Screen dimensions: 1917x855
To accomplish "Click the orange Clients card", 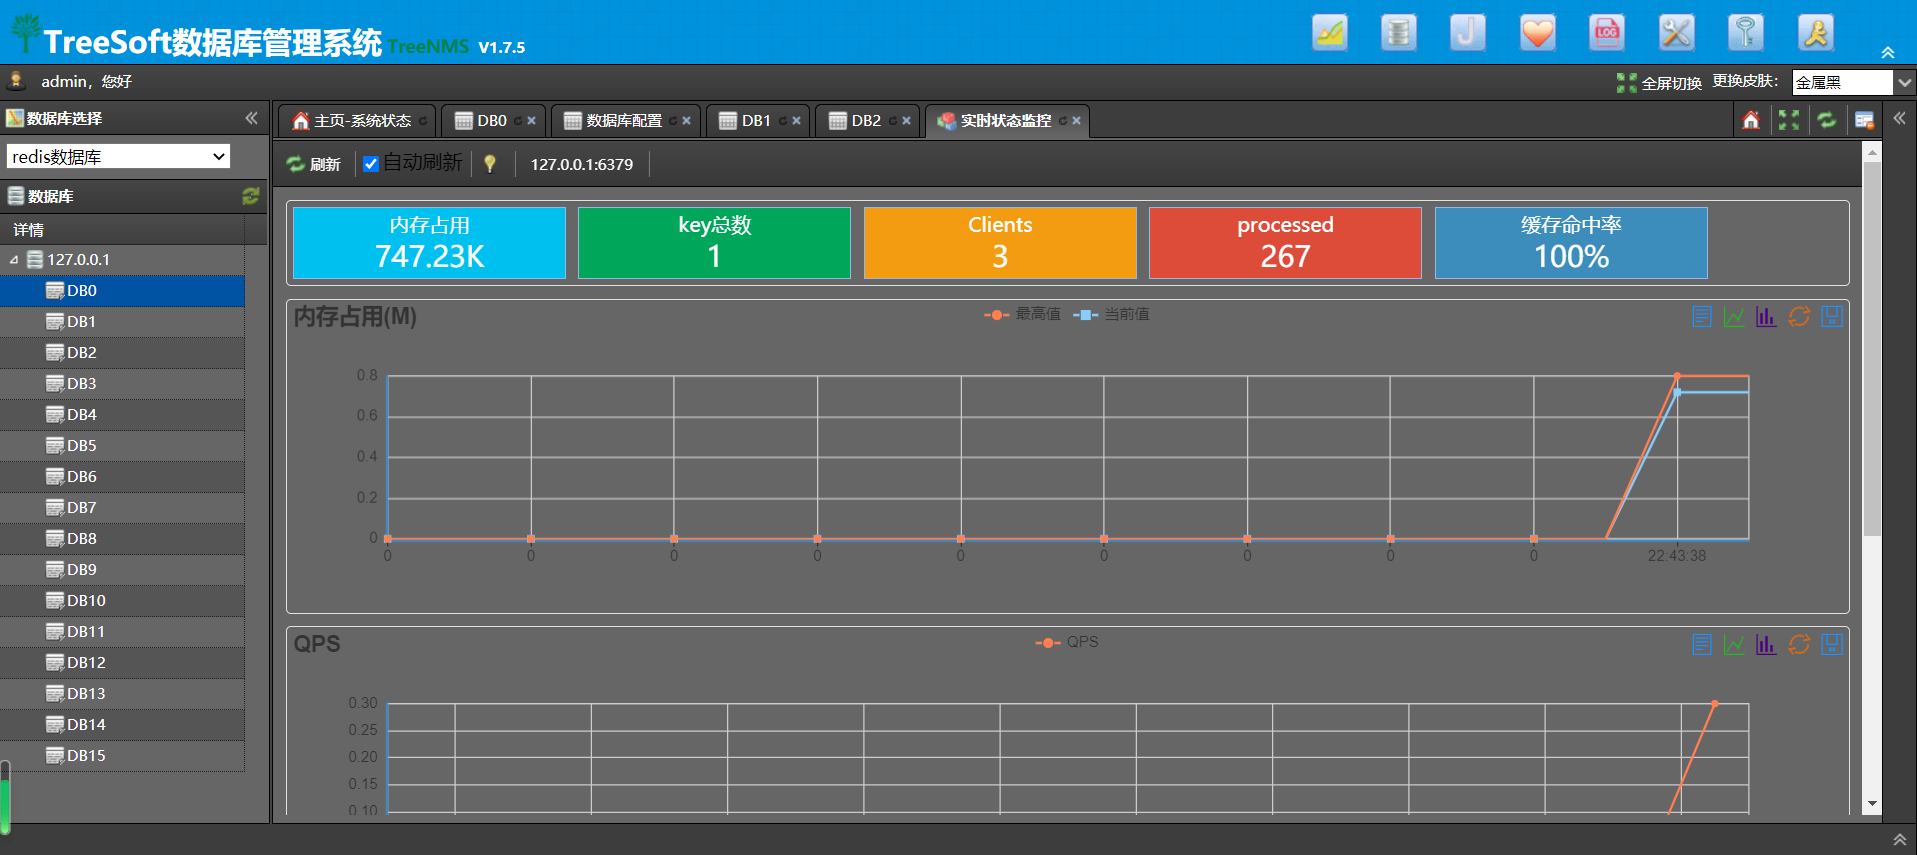I will click(1000, 243).
